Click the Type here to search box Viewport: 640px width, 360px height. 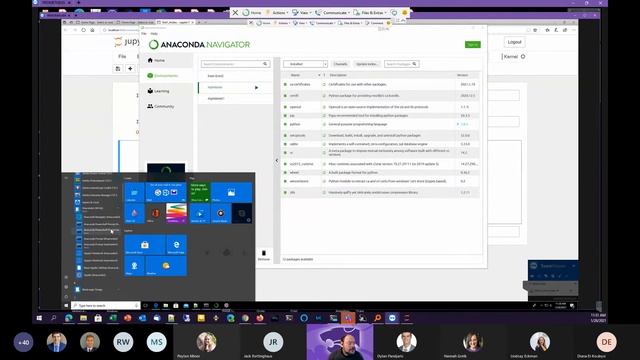point(105,305)
